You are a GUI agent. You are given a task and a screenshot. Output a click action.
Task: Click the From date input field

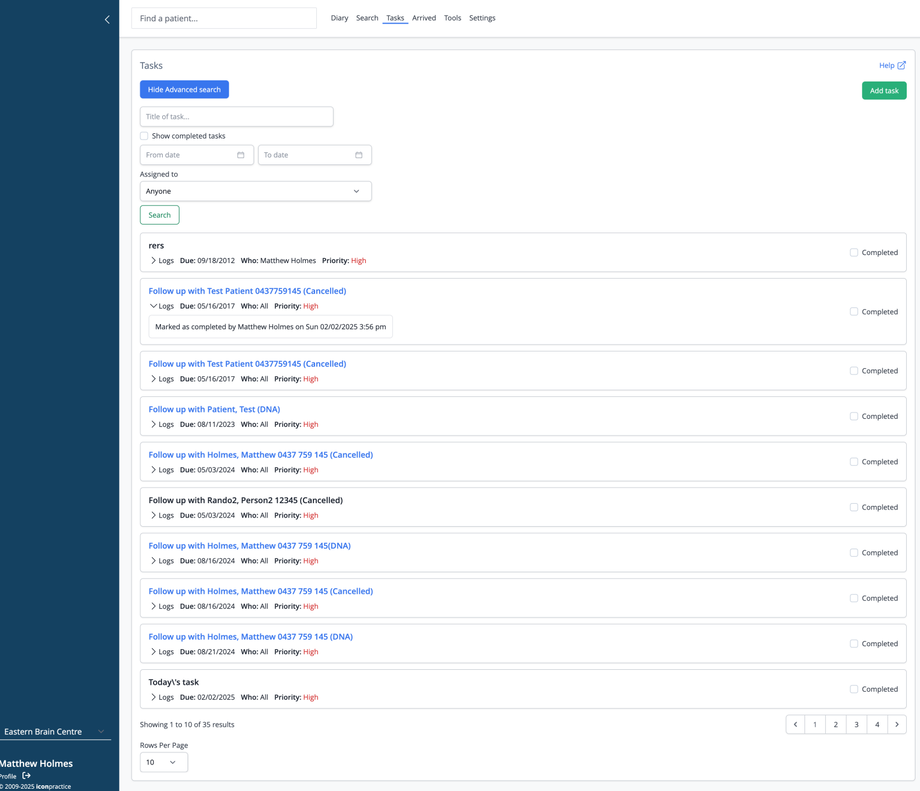pos(197,155)
